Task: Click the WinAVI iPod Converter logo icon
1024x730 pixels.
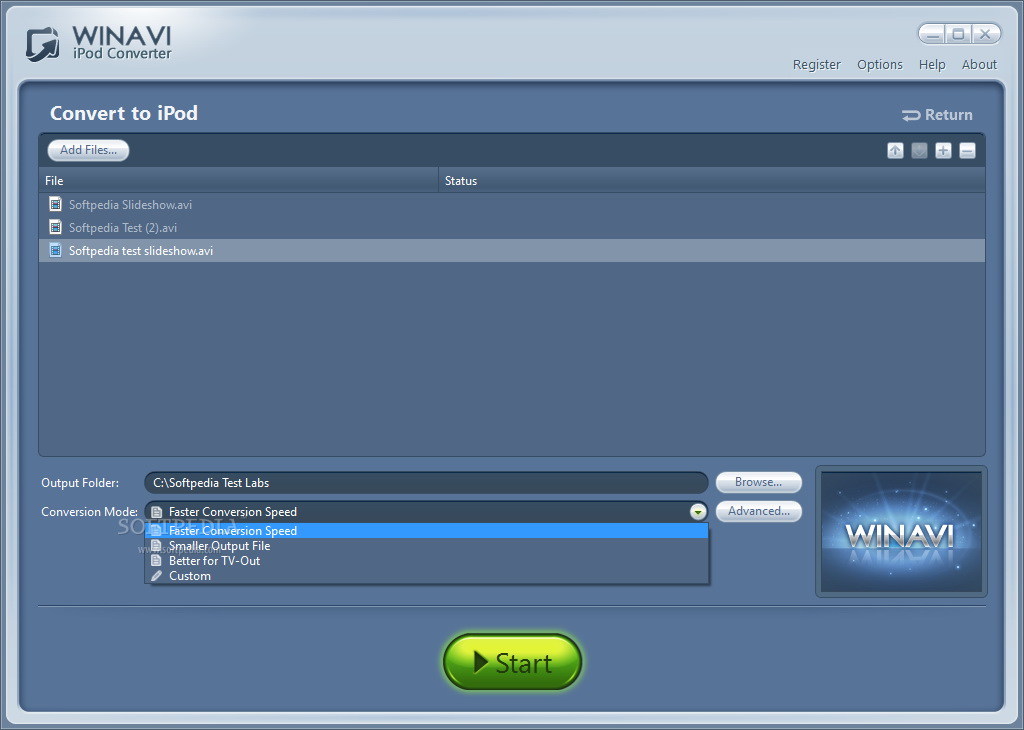Action: click(x=42, y=44)
